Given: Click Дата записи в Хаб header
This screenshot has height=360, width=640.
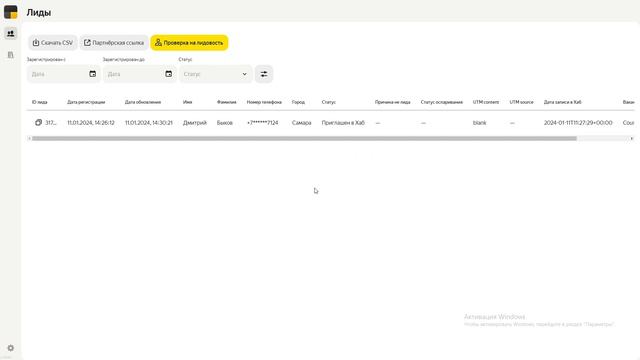Looking at the screenshot, I should tap(562, 102).
